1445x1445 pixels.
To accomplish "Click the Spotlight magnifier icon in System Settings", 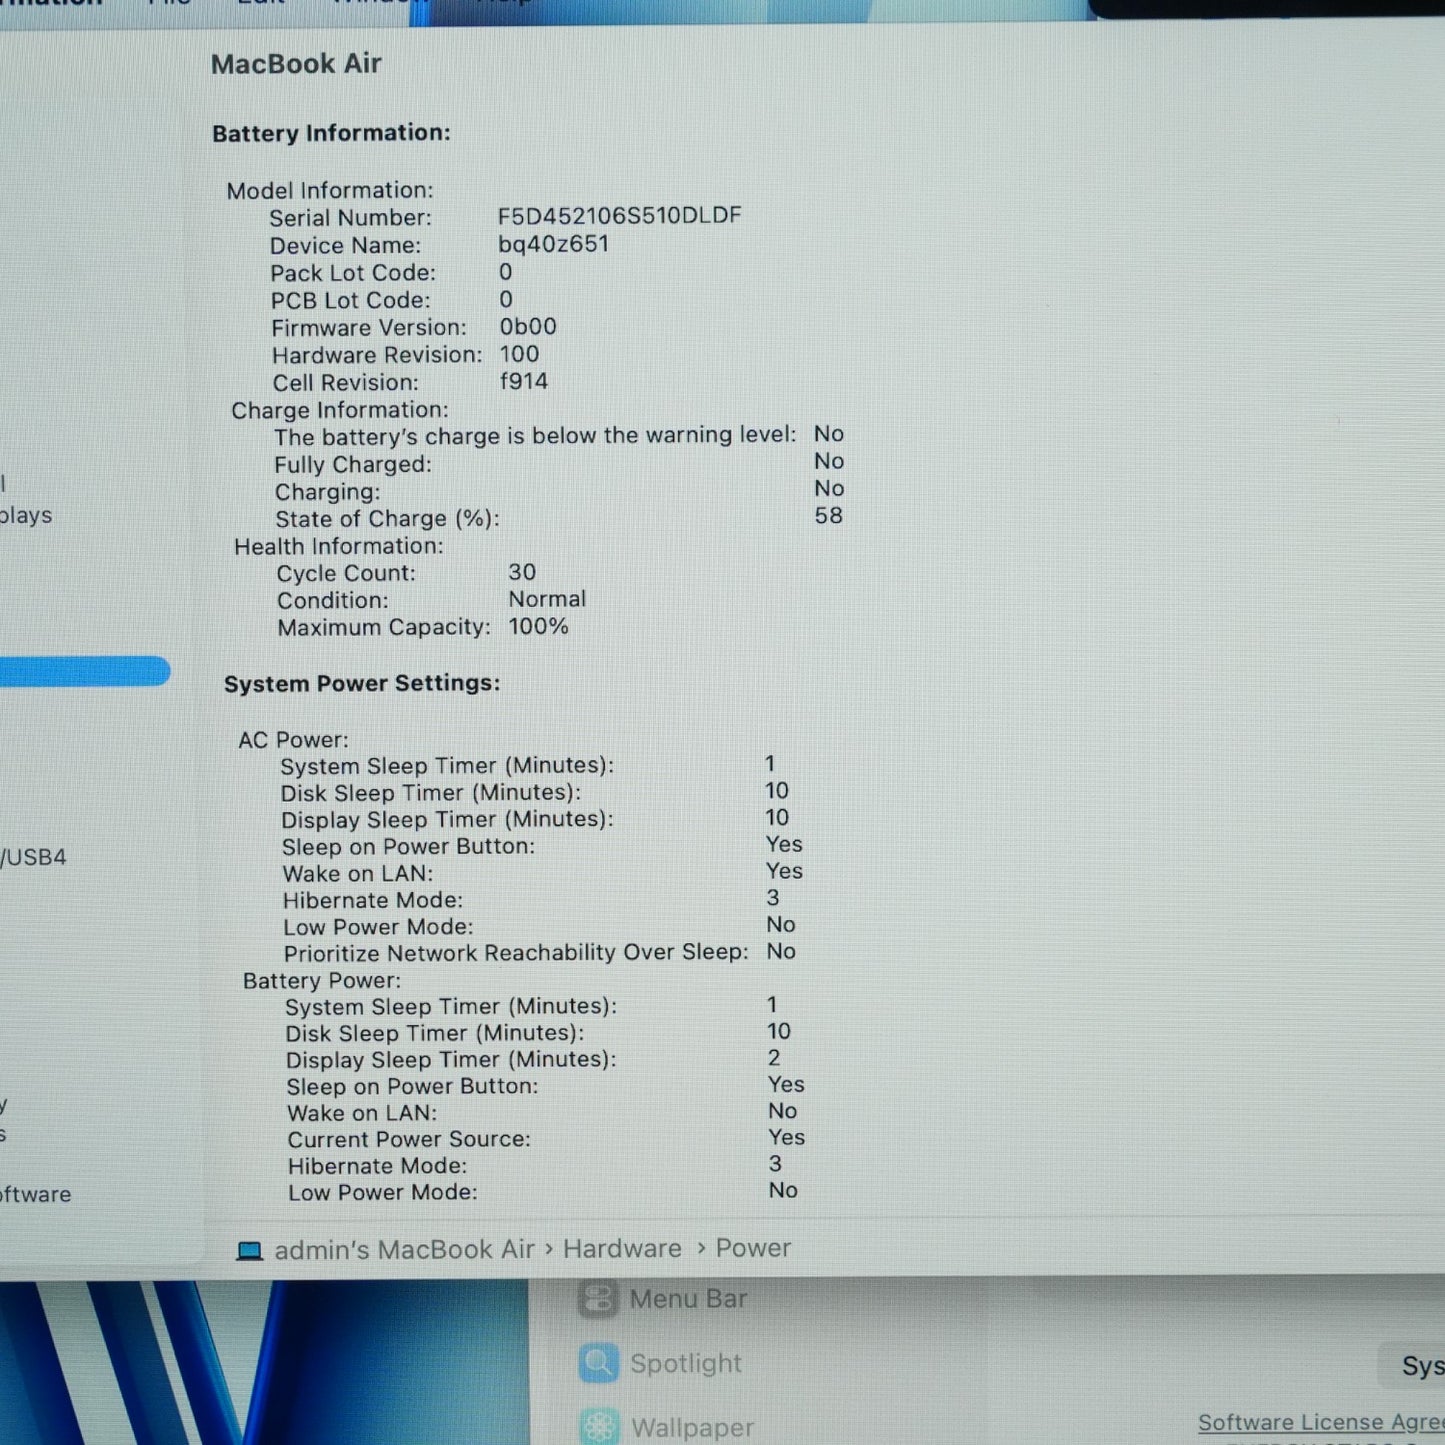I will point(598,1363).
